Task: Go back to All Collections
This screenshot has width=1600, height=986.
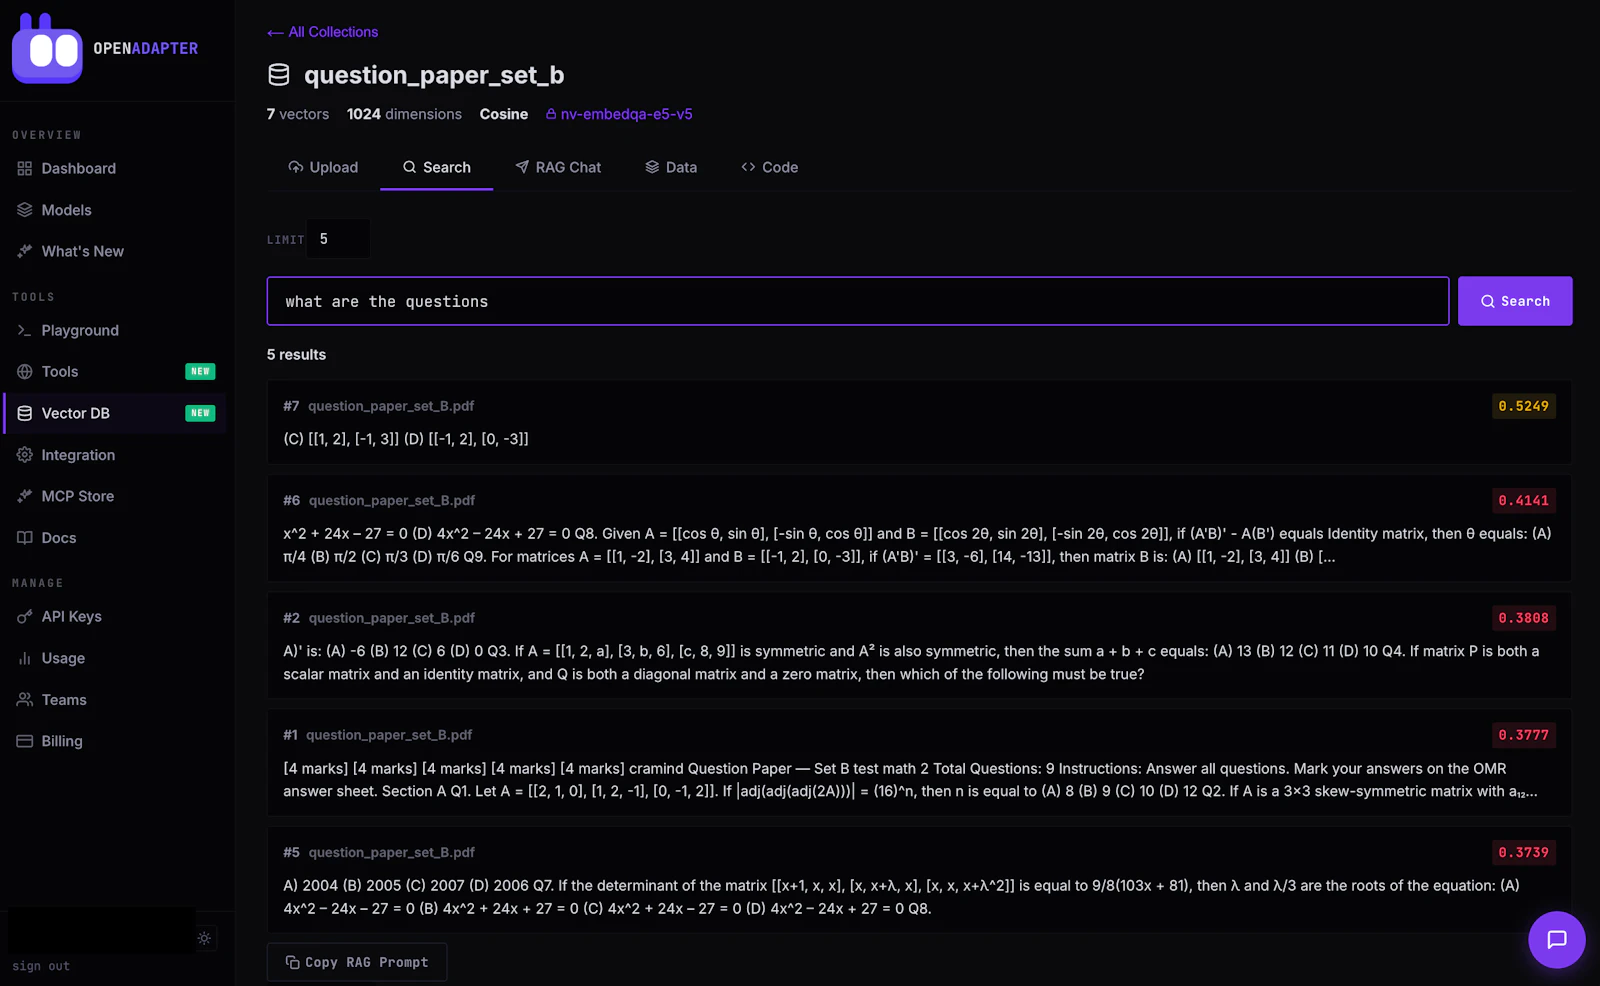Action: click(x=322, y=32)
